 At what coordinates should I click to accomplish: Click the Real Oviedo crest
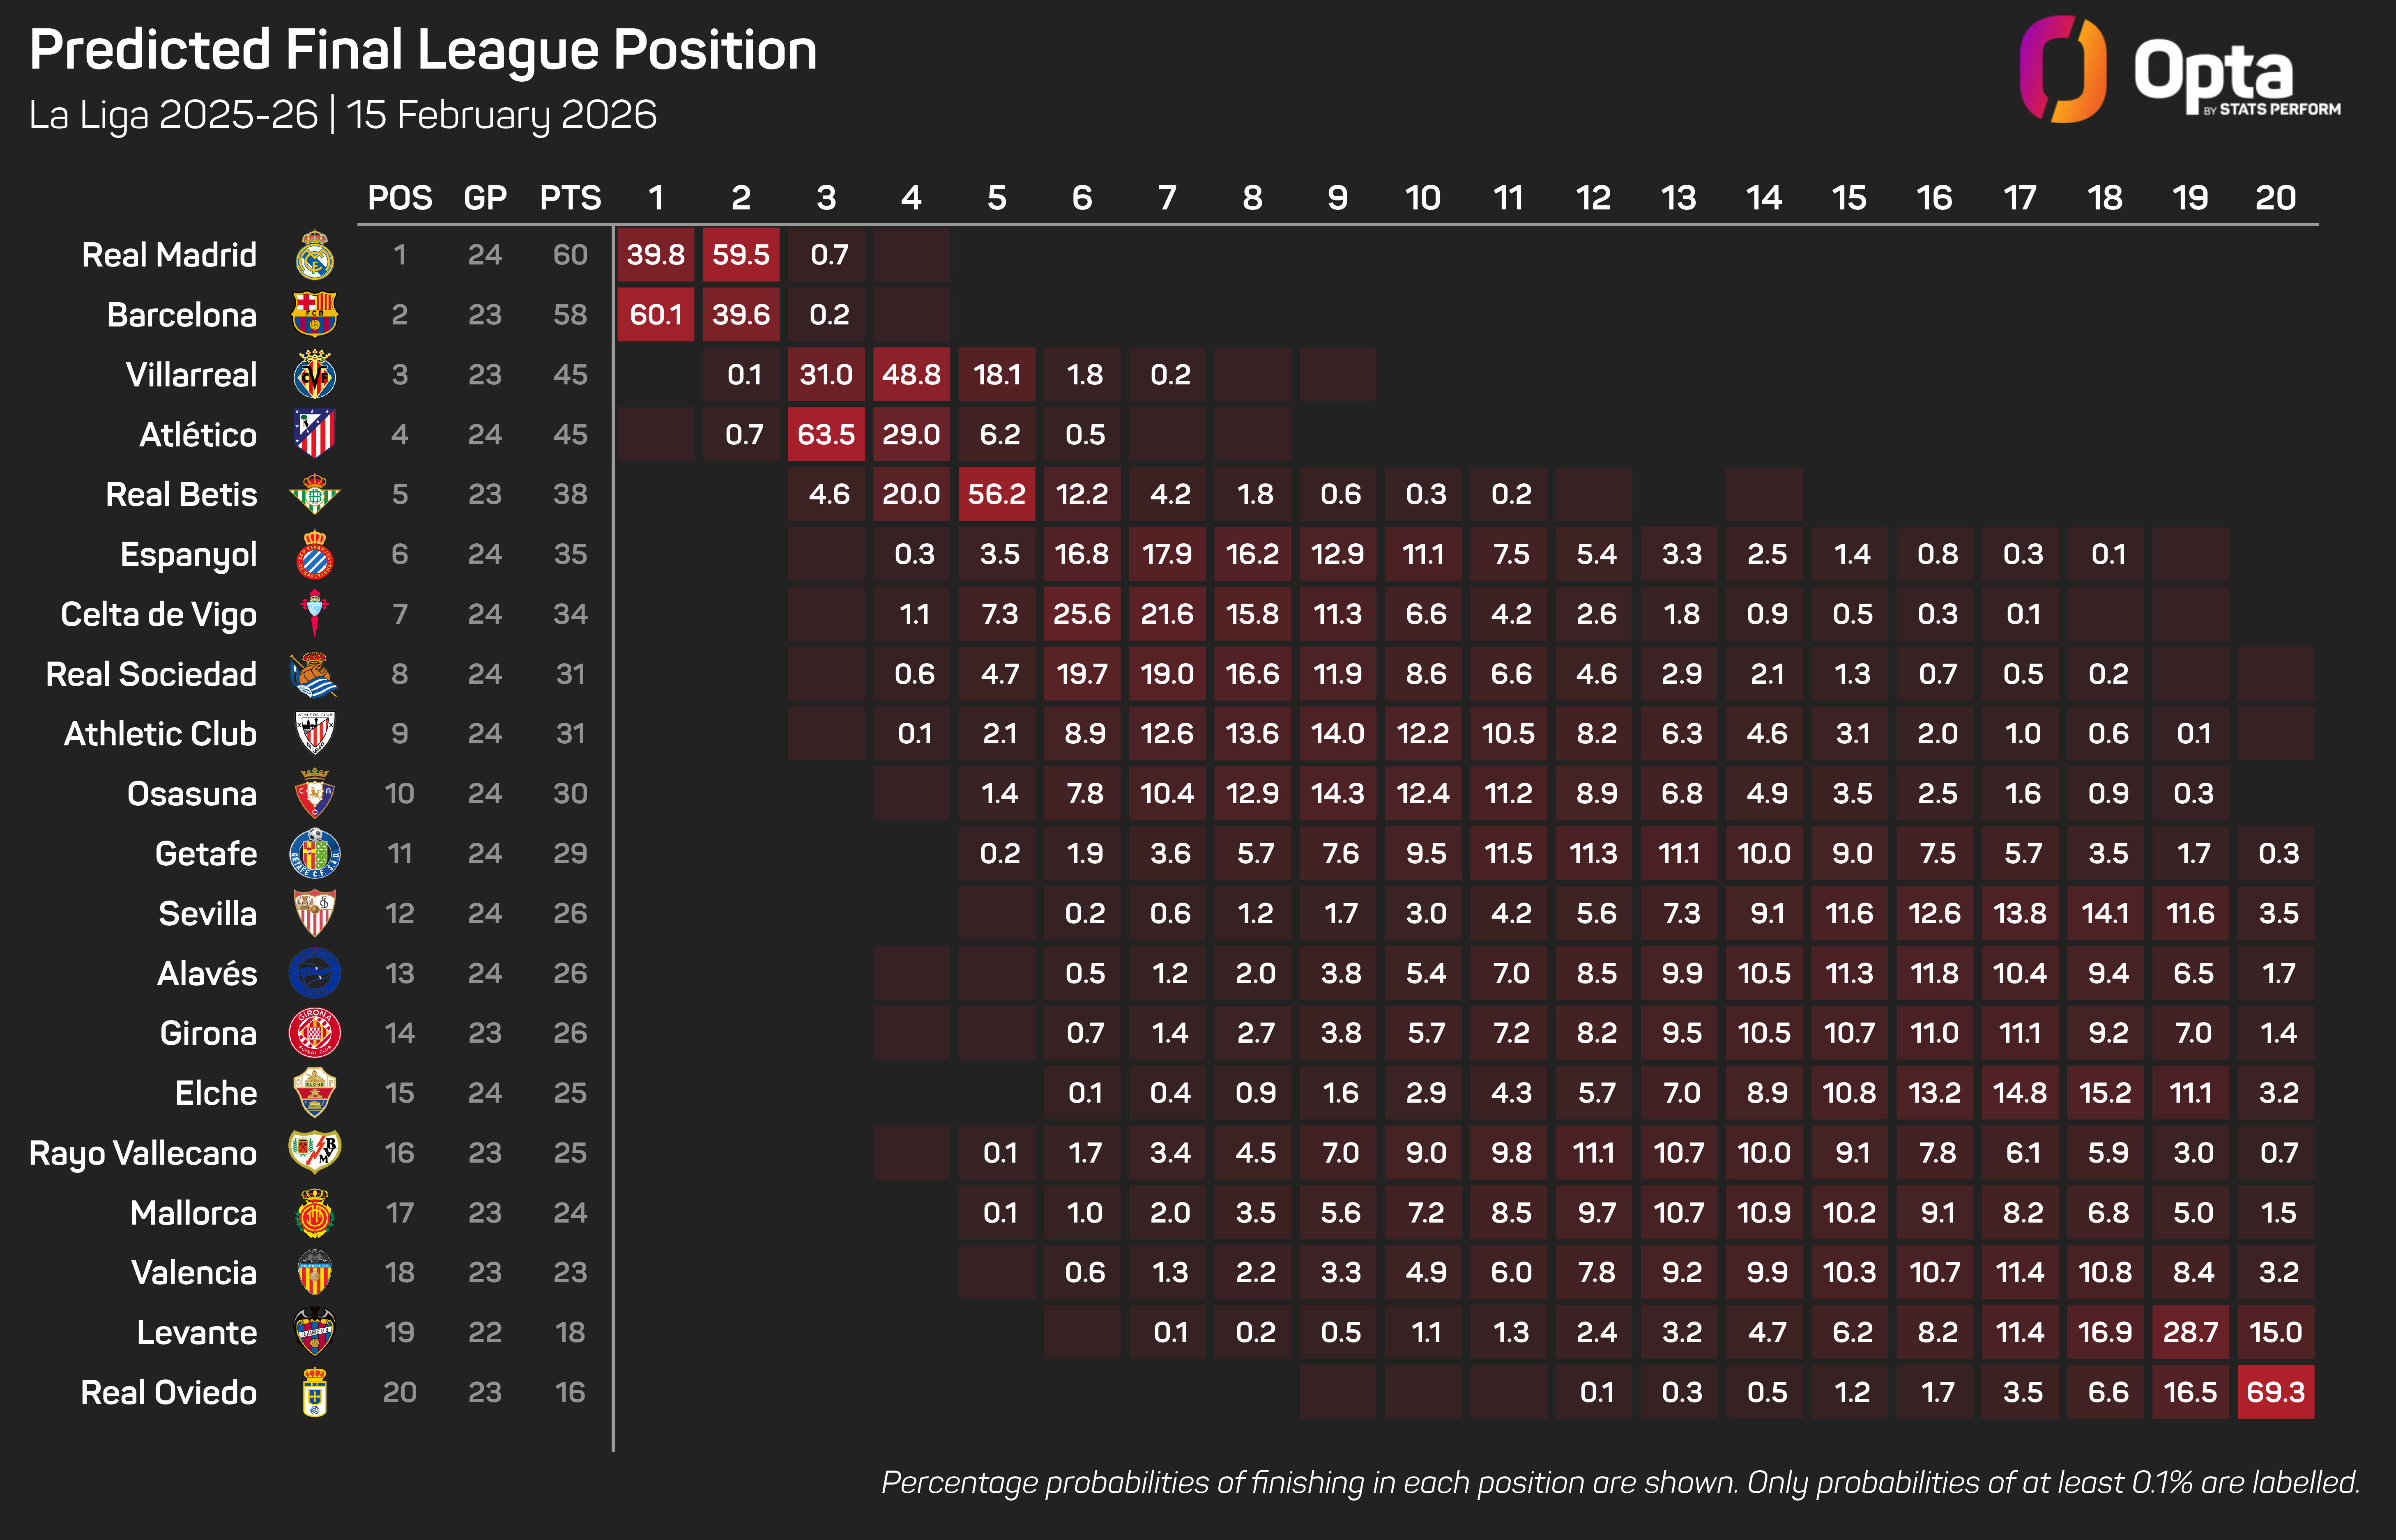click(314, 1392)
